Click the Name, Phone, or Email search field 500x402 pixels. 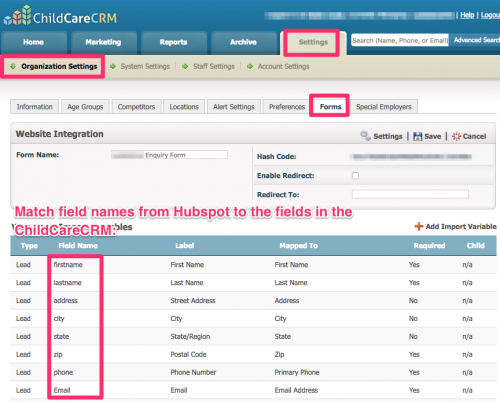pos(400,40)
